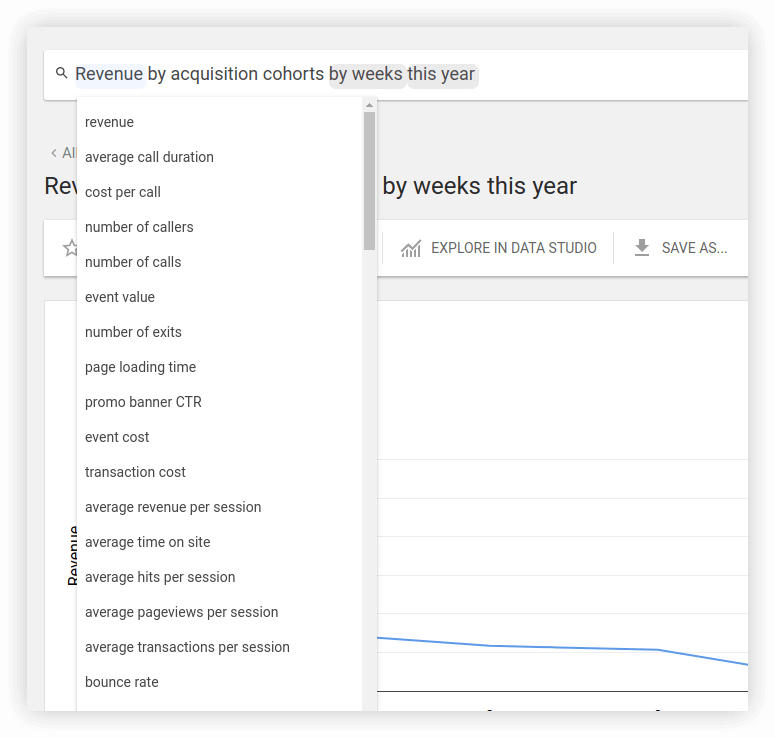Pick "cost per call" metric

point(123,192)
